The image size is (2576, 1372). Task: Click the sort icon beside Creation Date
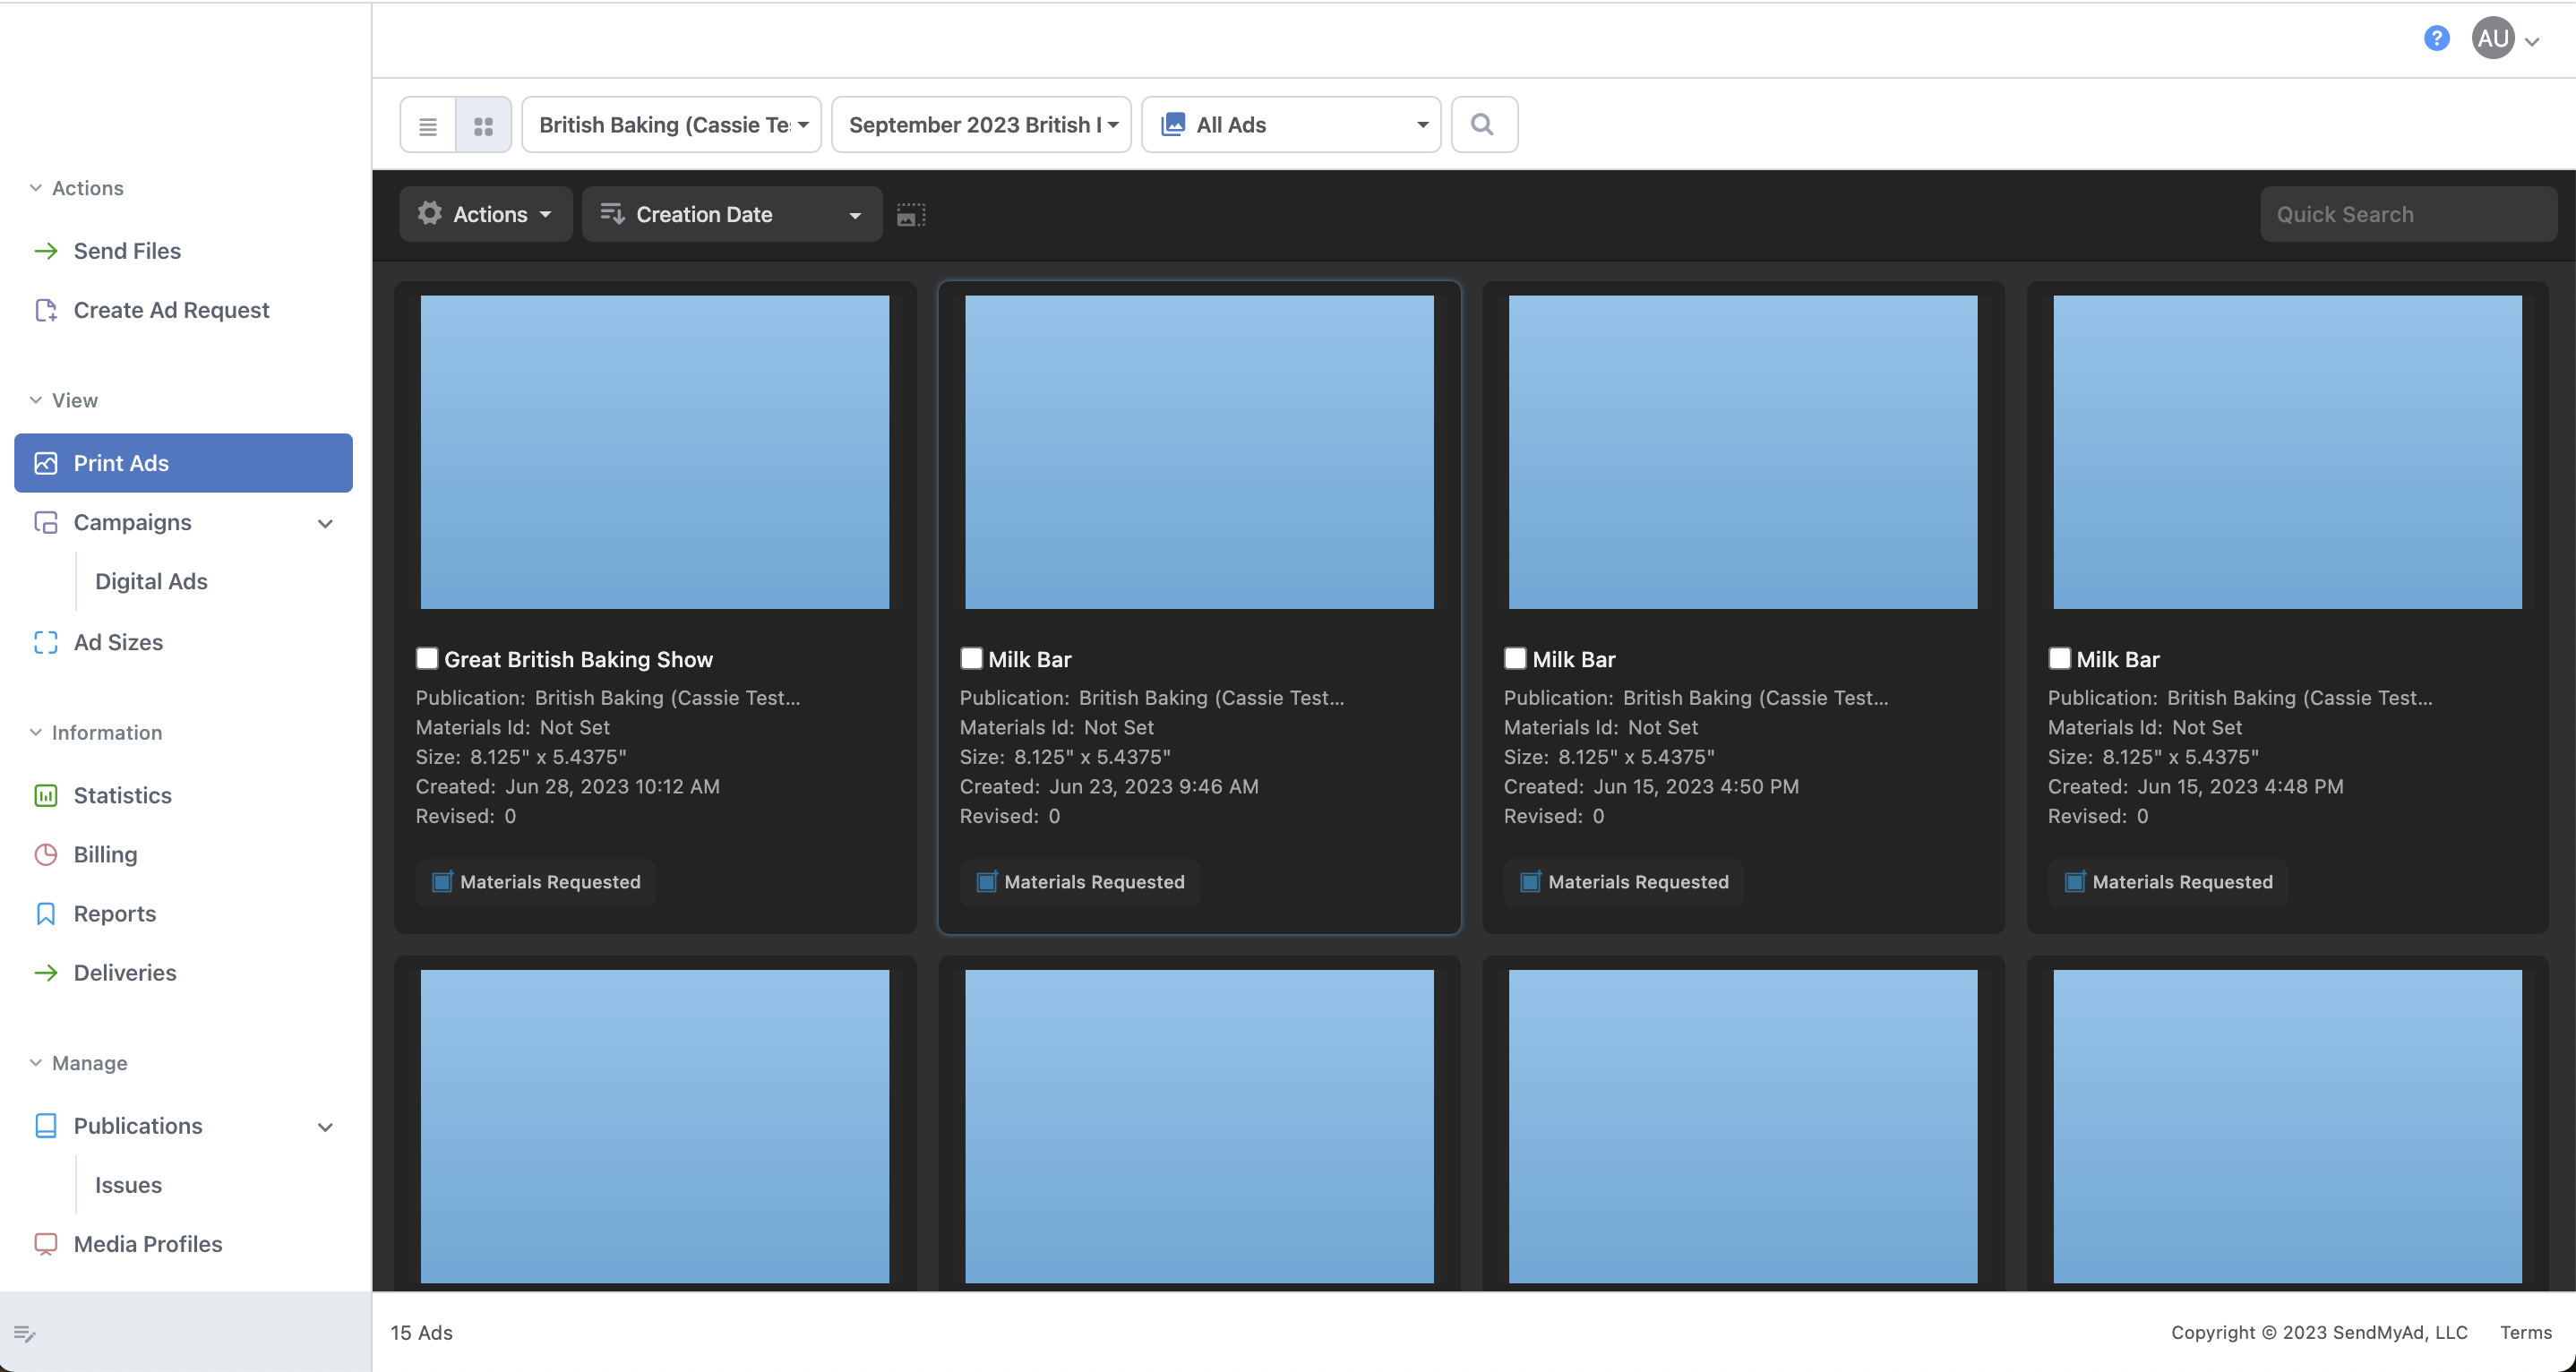click(x=612, y=213)
